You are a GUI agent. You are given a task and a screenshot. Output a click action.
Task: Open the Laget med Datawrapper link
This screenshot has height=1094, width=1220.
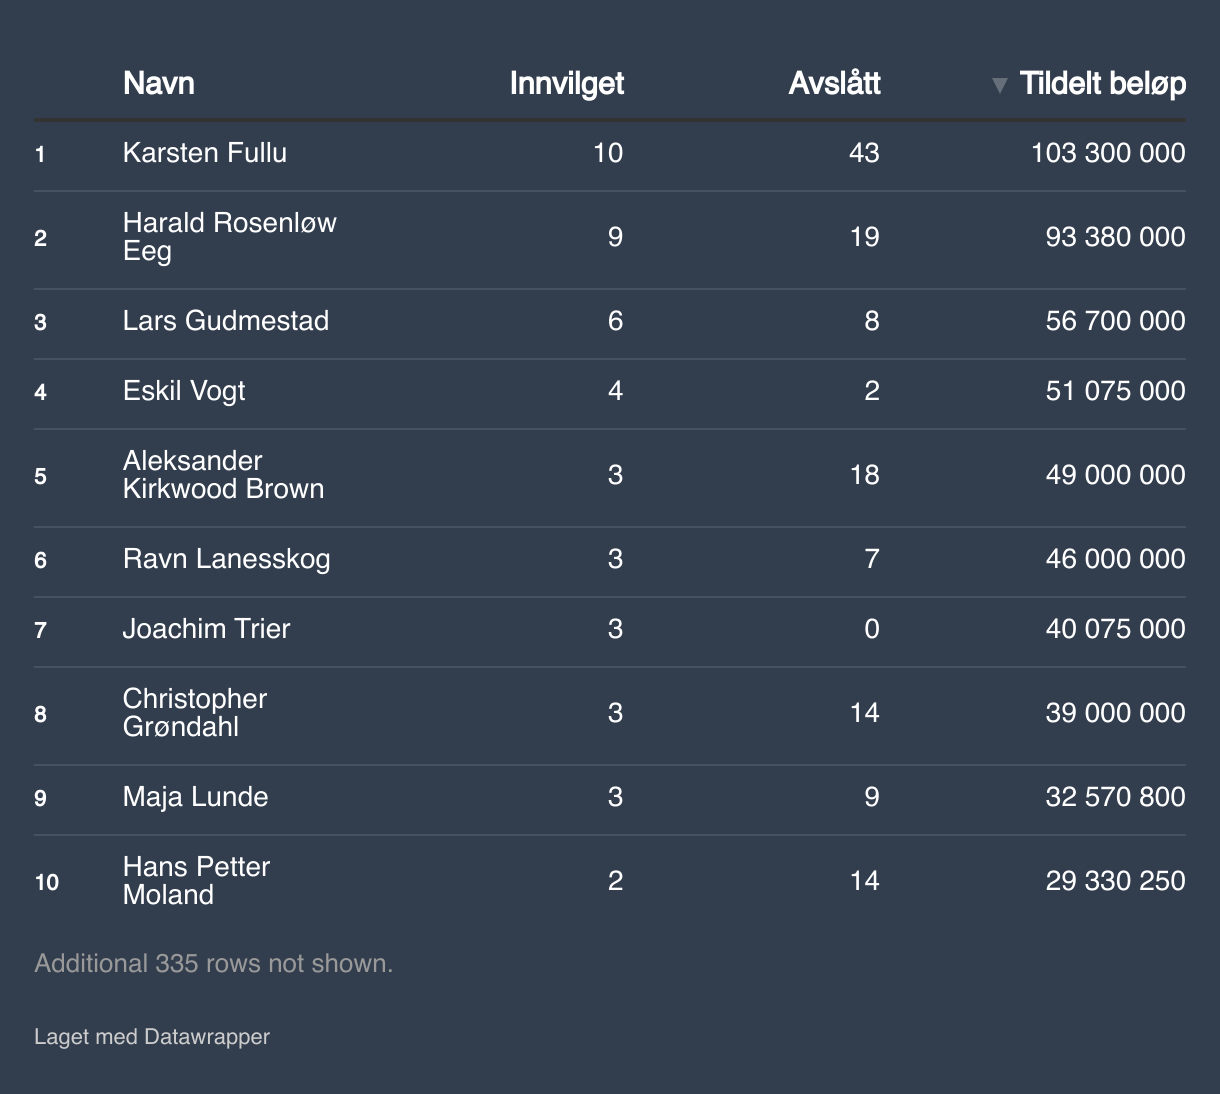152,1036
